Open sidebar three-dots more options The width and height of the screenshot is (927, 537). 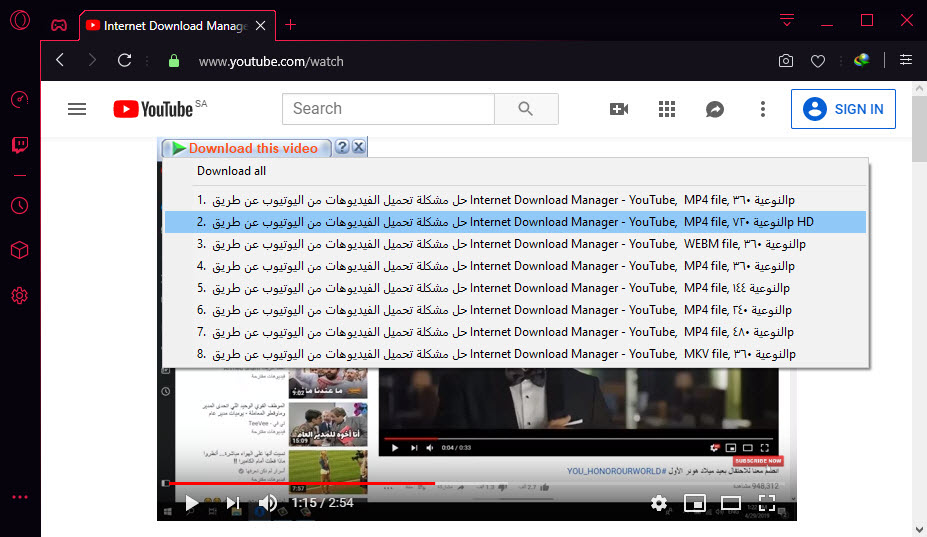pos(20,497)
